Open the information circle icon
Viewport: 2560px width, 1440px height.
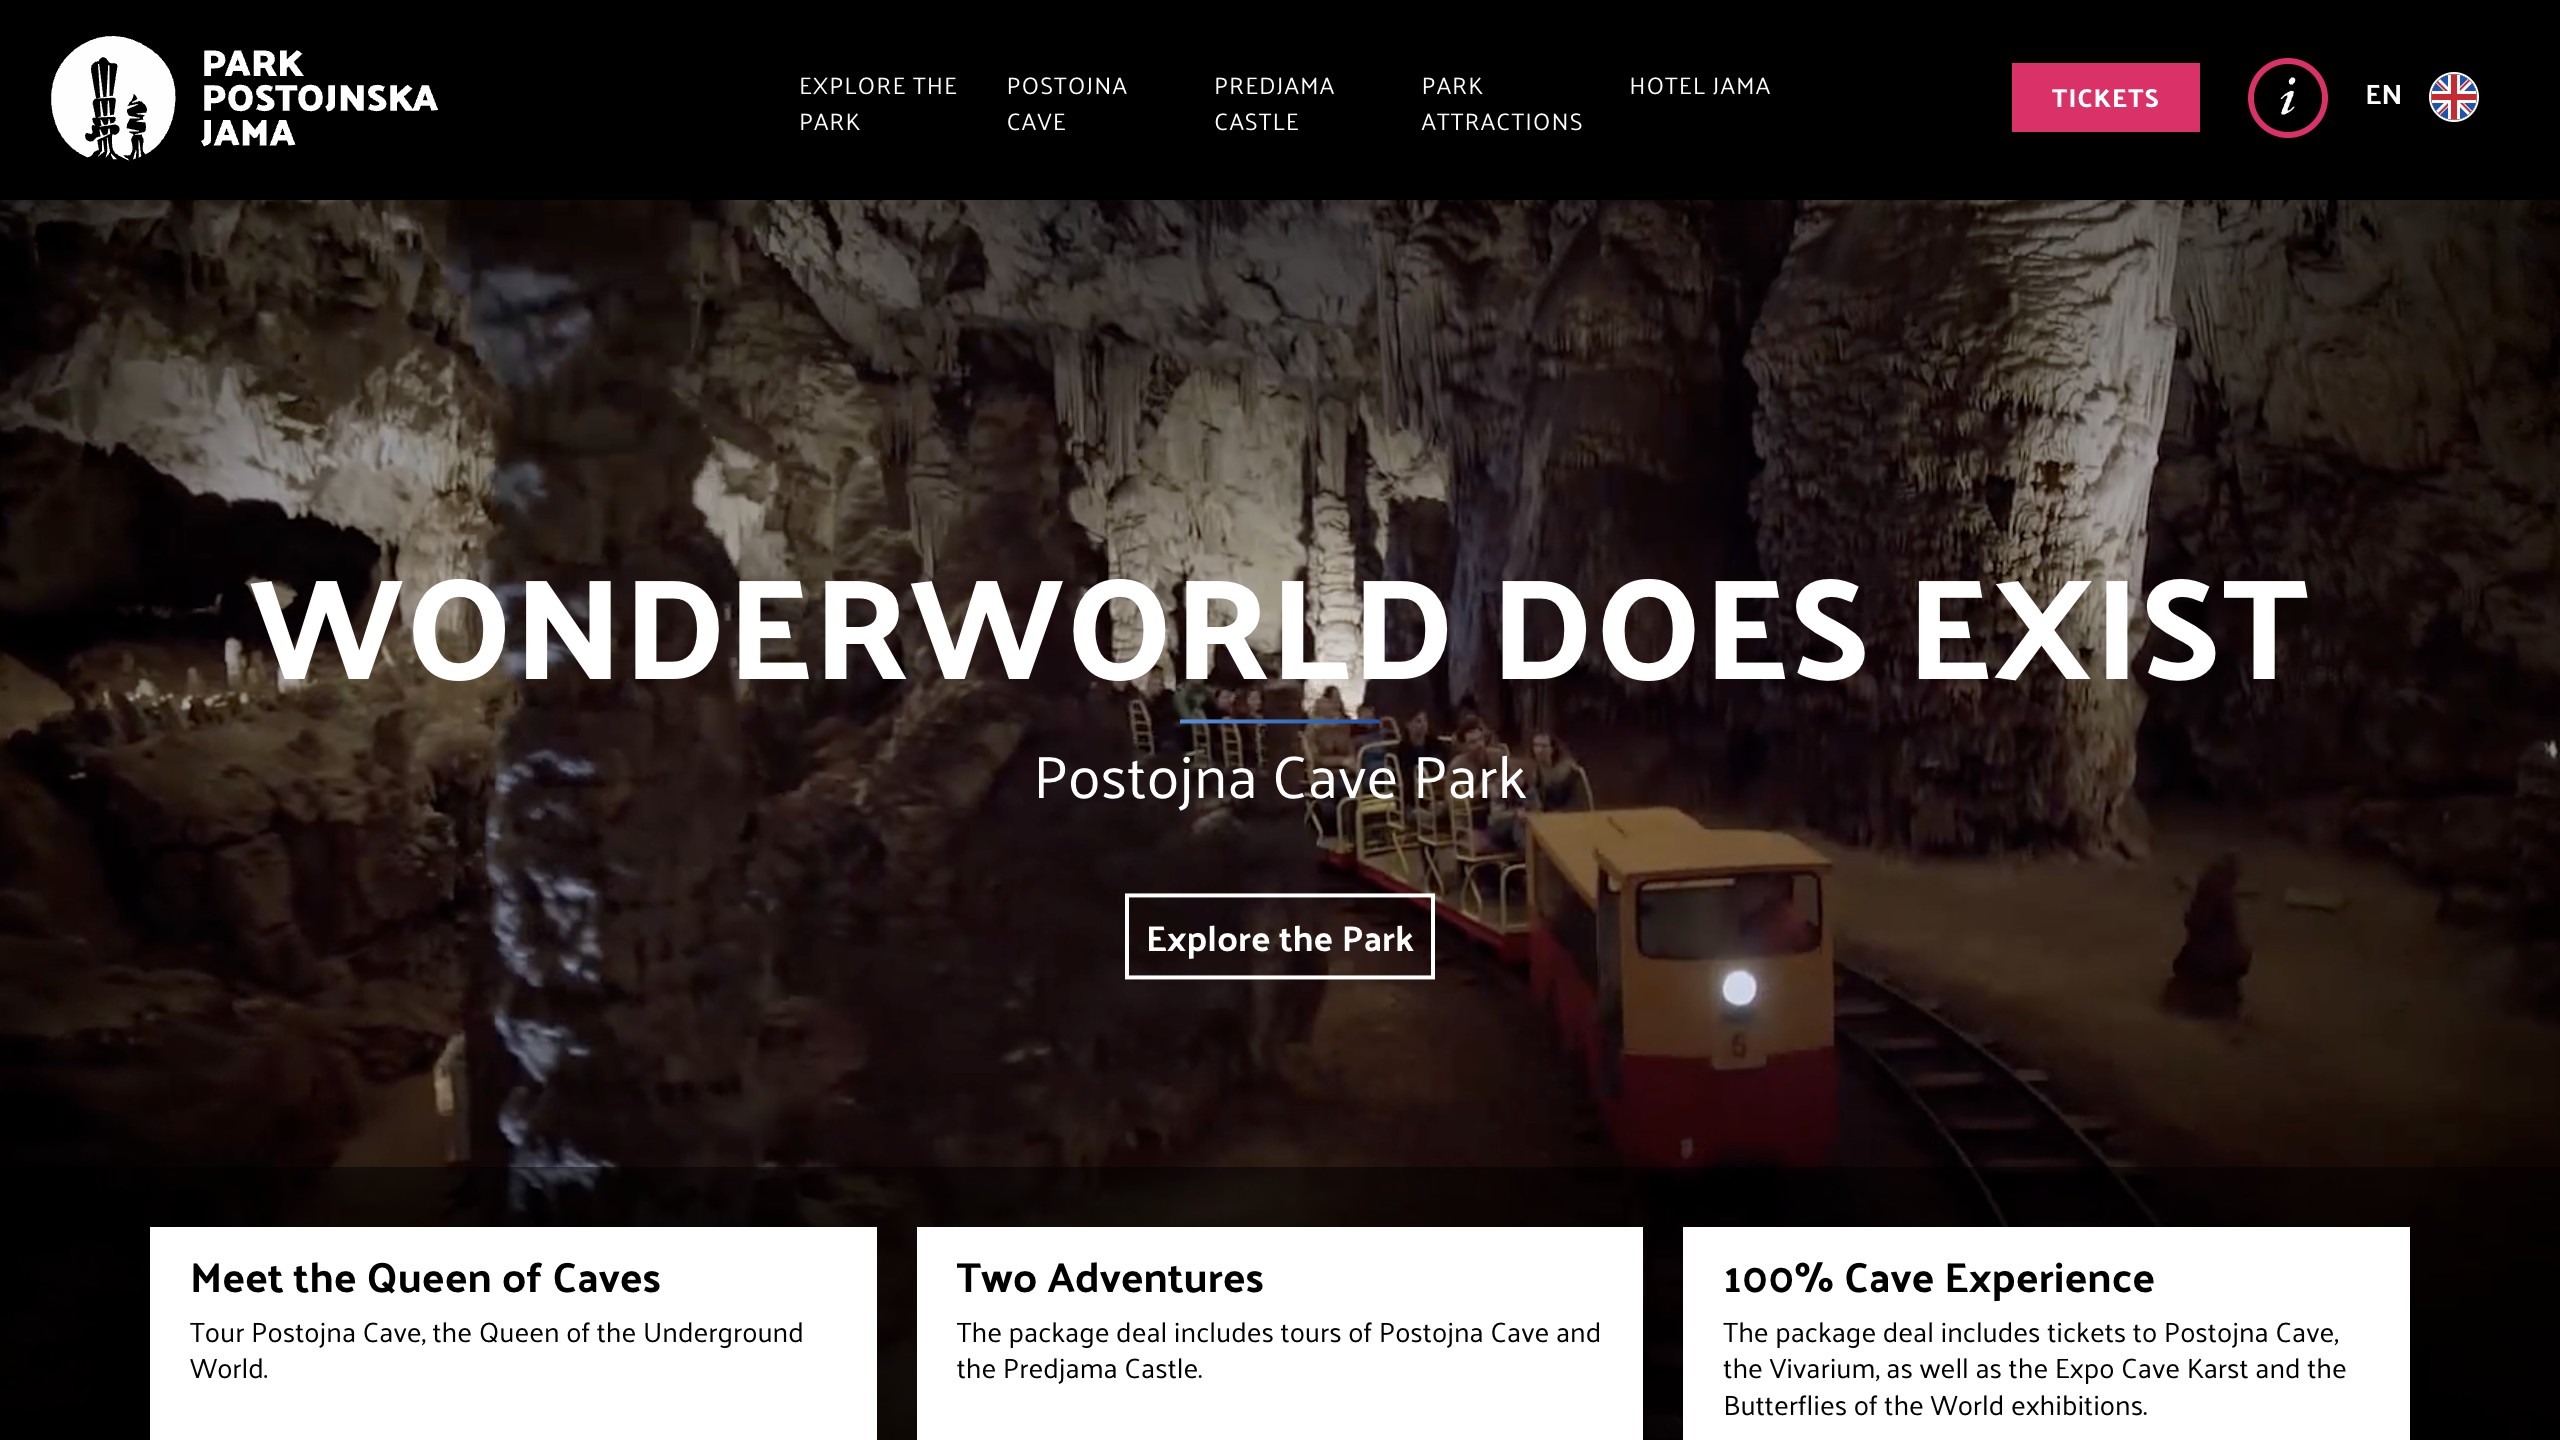tap(2287, 98)
